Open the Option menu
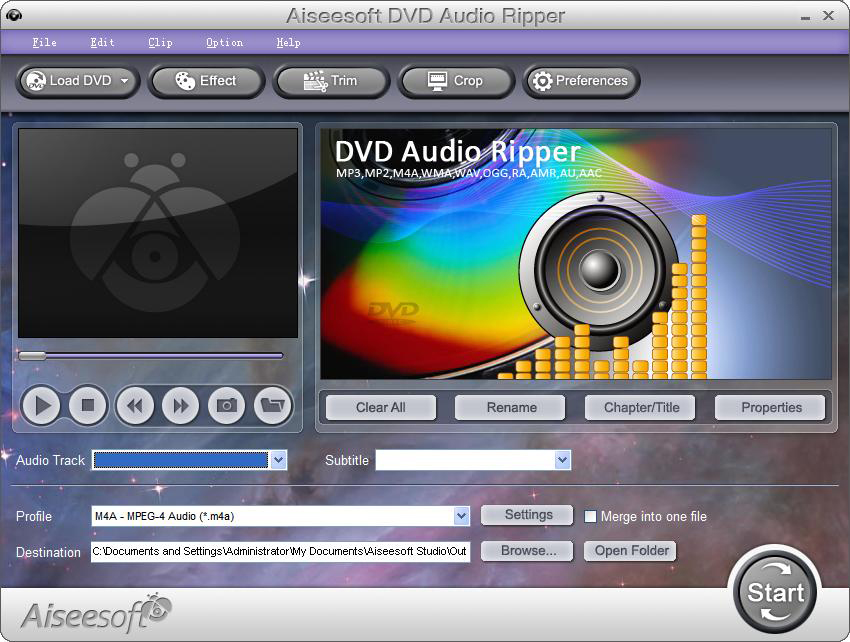850x642 pixels. [224, 43]
